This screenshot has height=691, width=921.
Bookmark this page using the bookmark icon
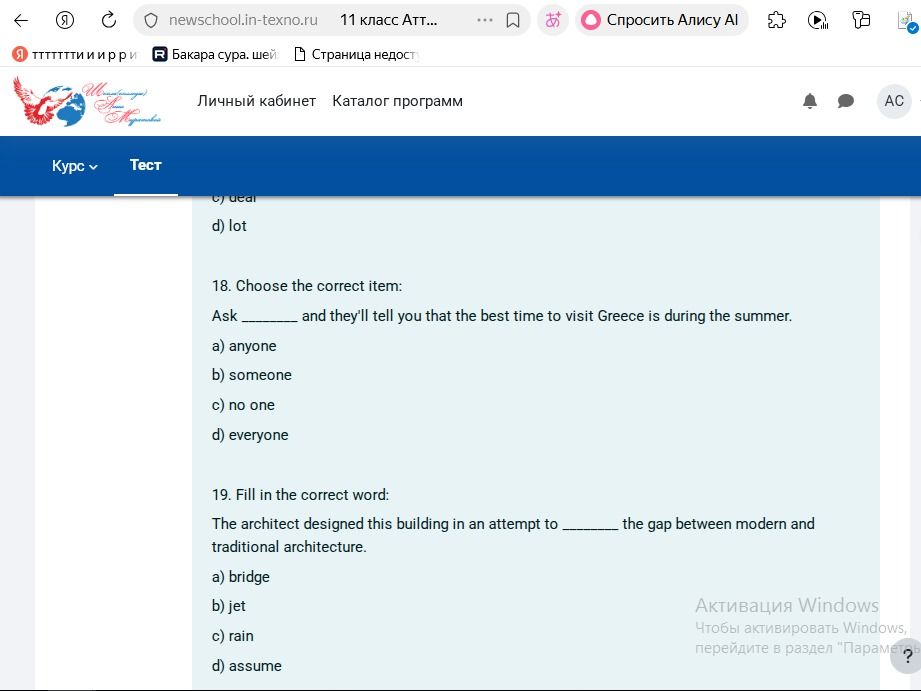513,21
